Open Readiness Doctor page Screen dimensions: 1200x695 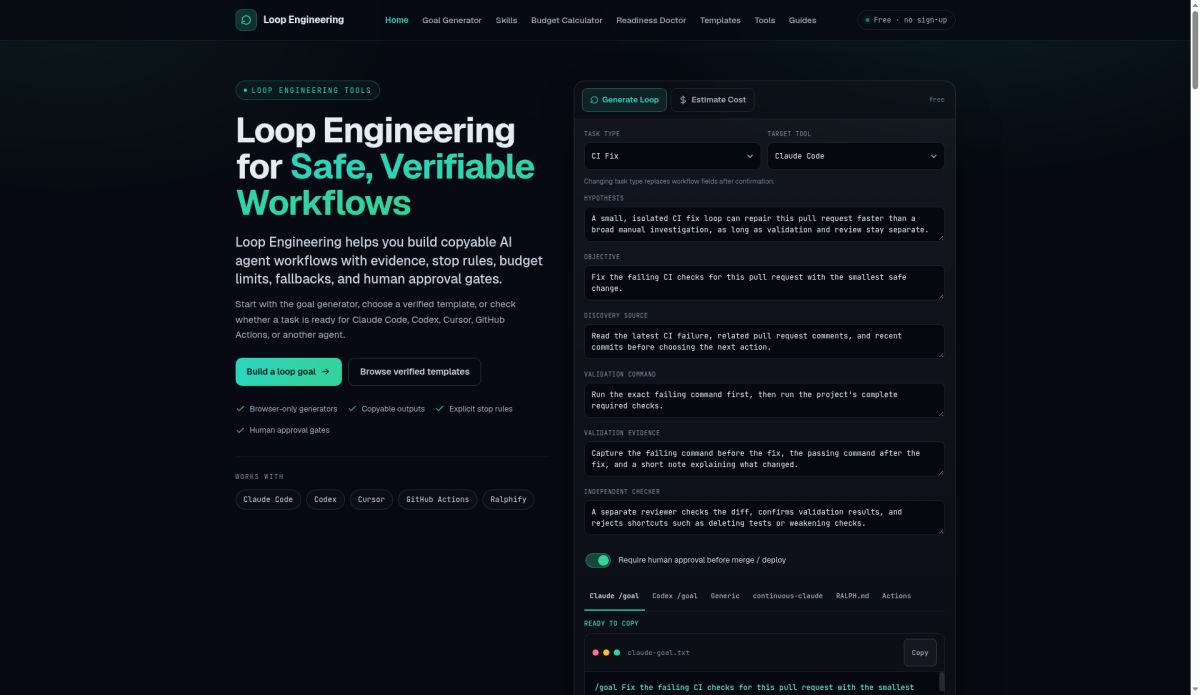coord(651,20)
